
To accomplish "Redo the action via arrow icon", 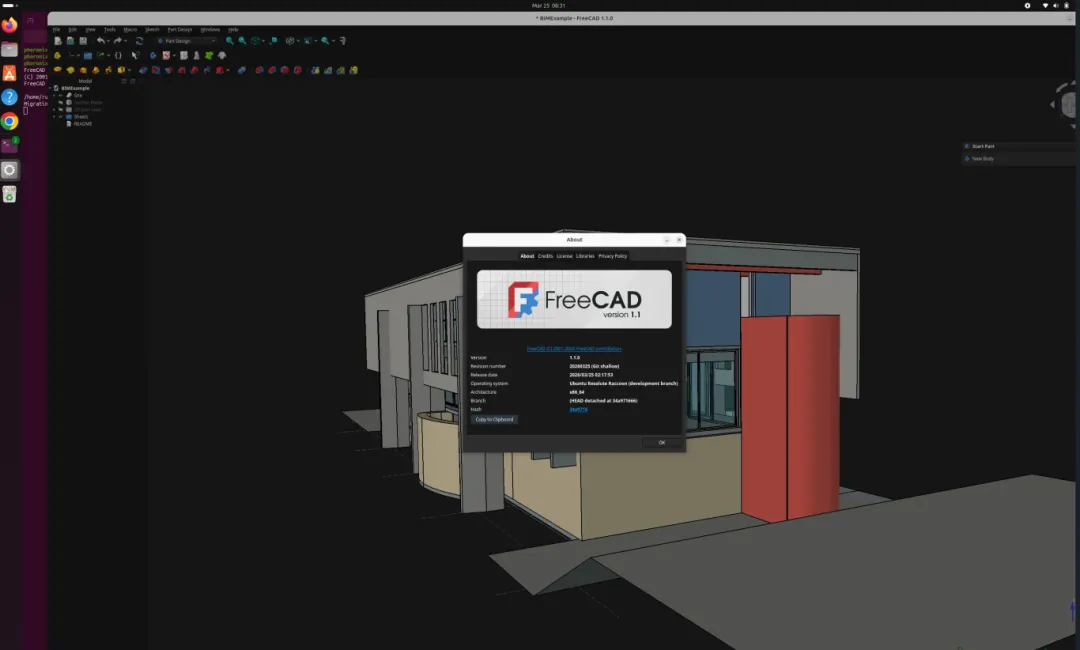I will point(118,41).
